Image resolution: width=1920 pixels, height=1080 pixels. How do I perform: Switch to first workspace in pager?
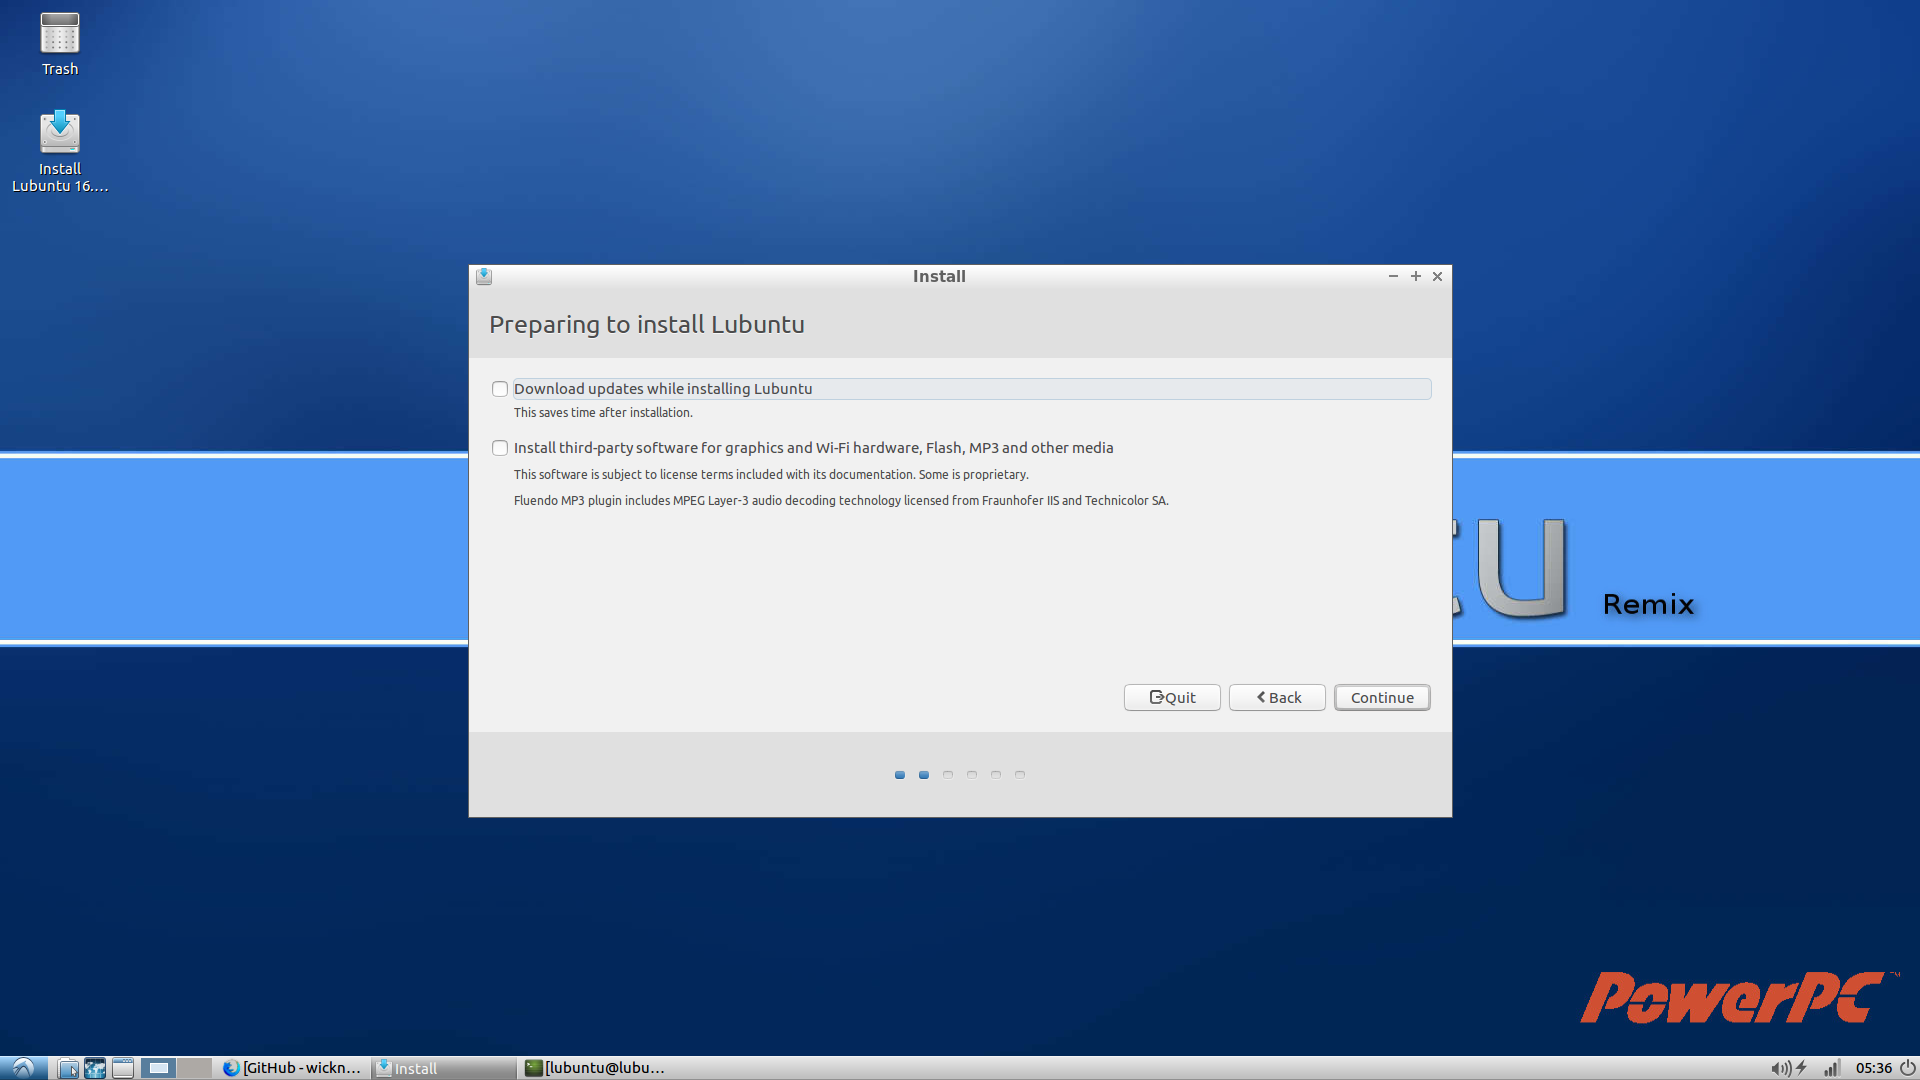[x=158, y=1068]
